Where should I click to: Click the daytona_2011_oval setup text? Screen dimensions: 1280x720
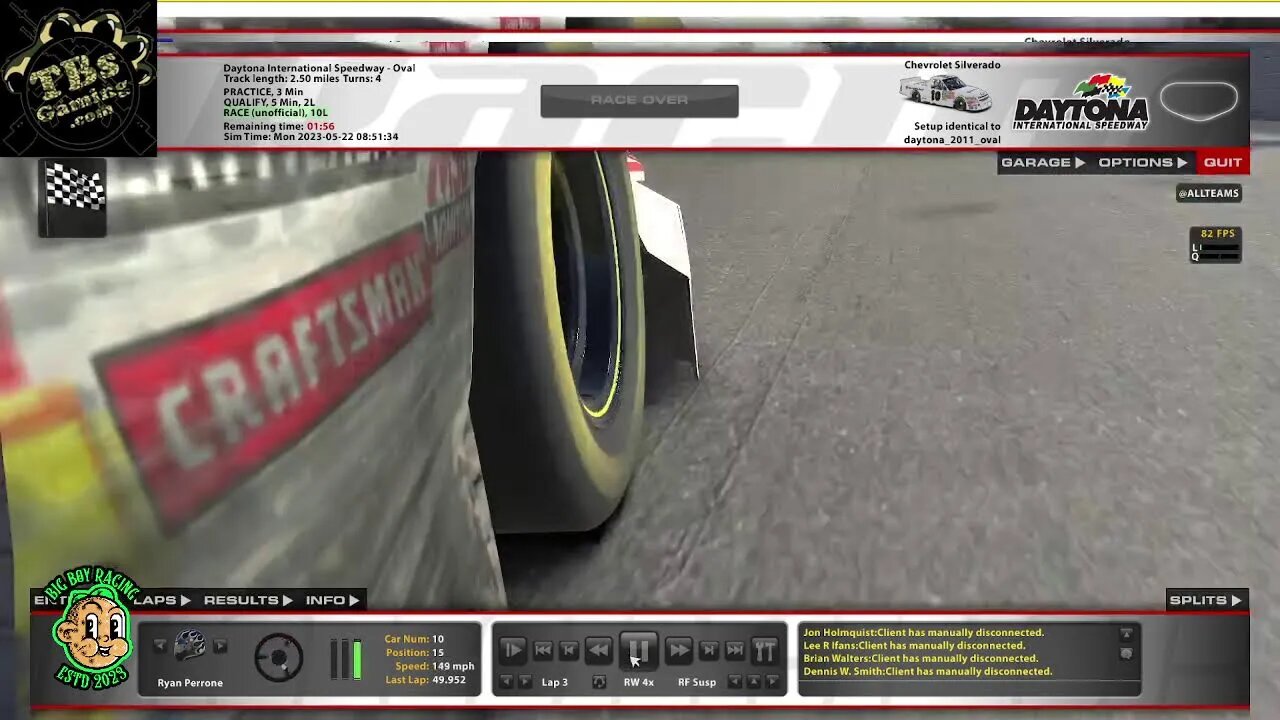coord(952,139)
